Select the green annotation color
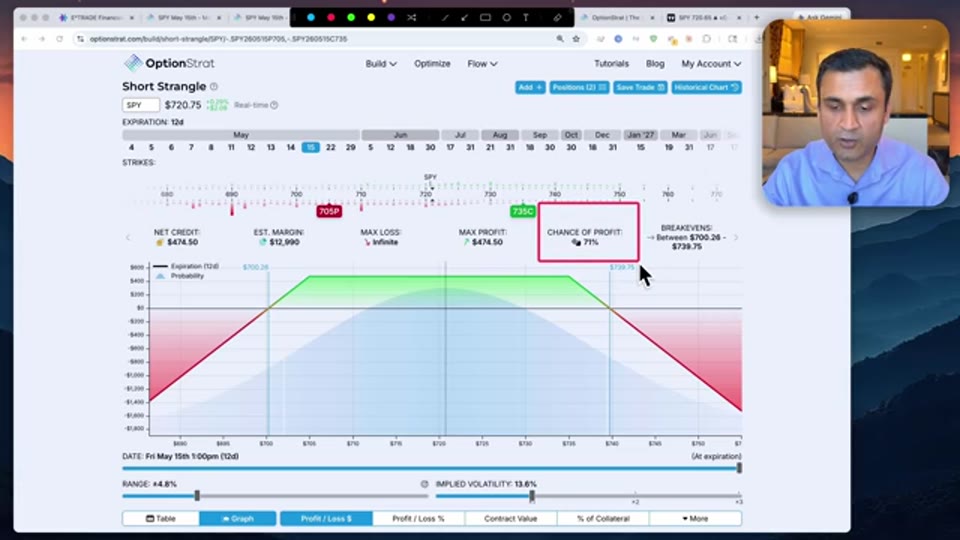This screenshot has height=540, width=960. (x=351, y=18)
